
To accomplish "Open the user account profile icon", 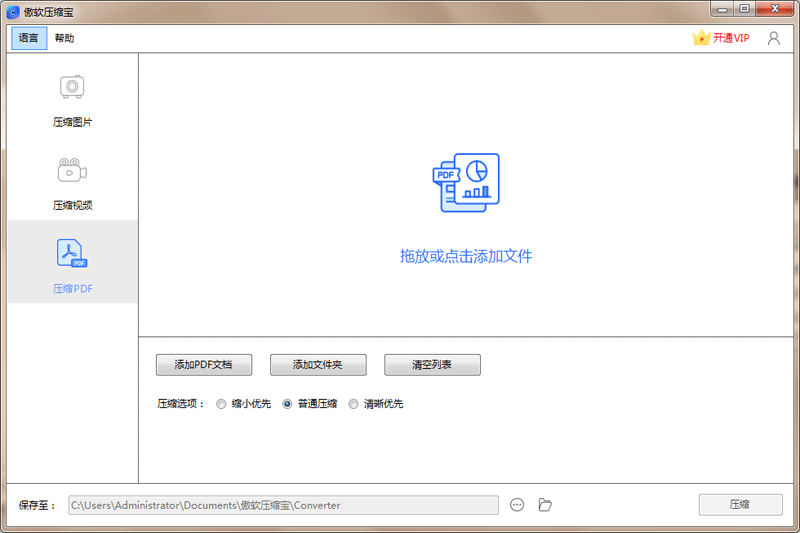I will coord(773,38).
